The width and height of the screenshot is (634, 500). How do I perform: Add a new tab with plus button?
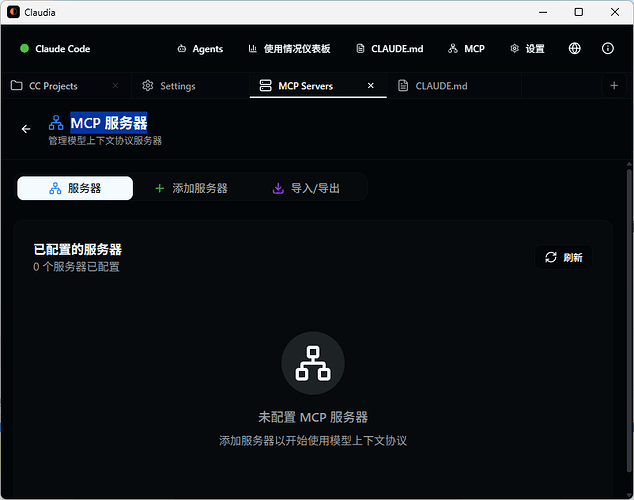pyautogui.click(x=614, y=86)
